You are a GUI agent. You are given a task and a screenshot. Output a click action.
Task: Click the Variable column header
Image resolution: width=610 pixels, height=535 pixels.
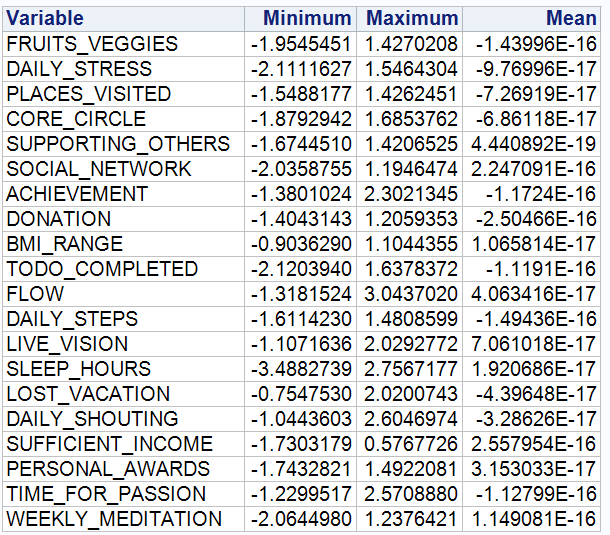click(x=123, y=19)
